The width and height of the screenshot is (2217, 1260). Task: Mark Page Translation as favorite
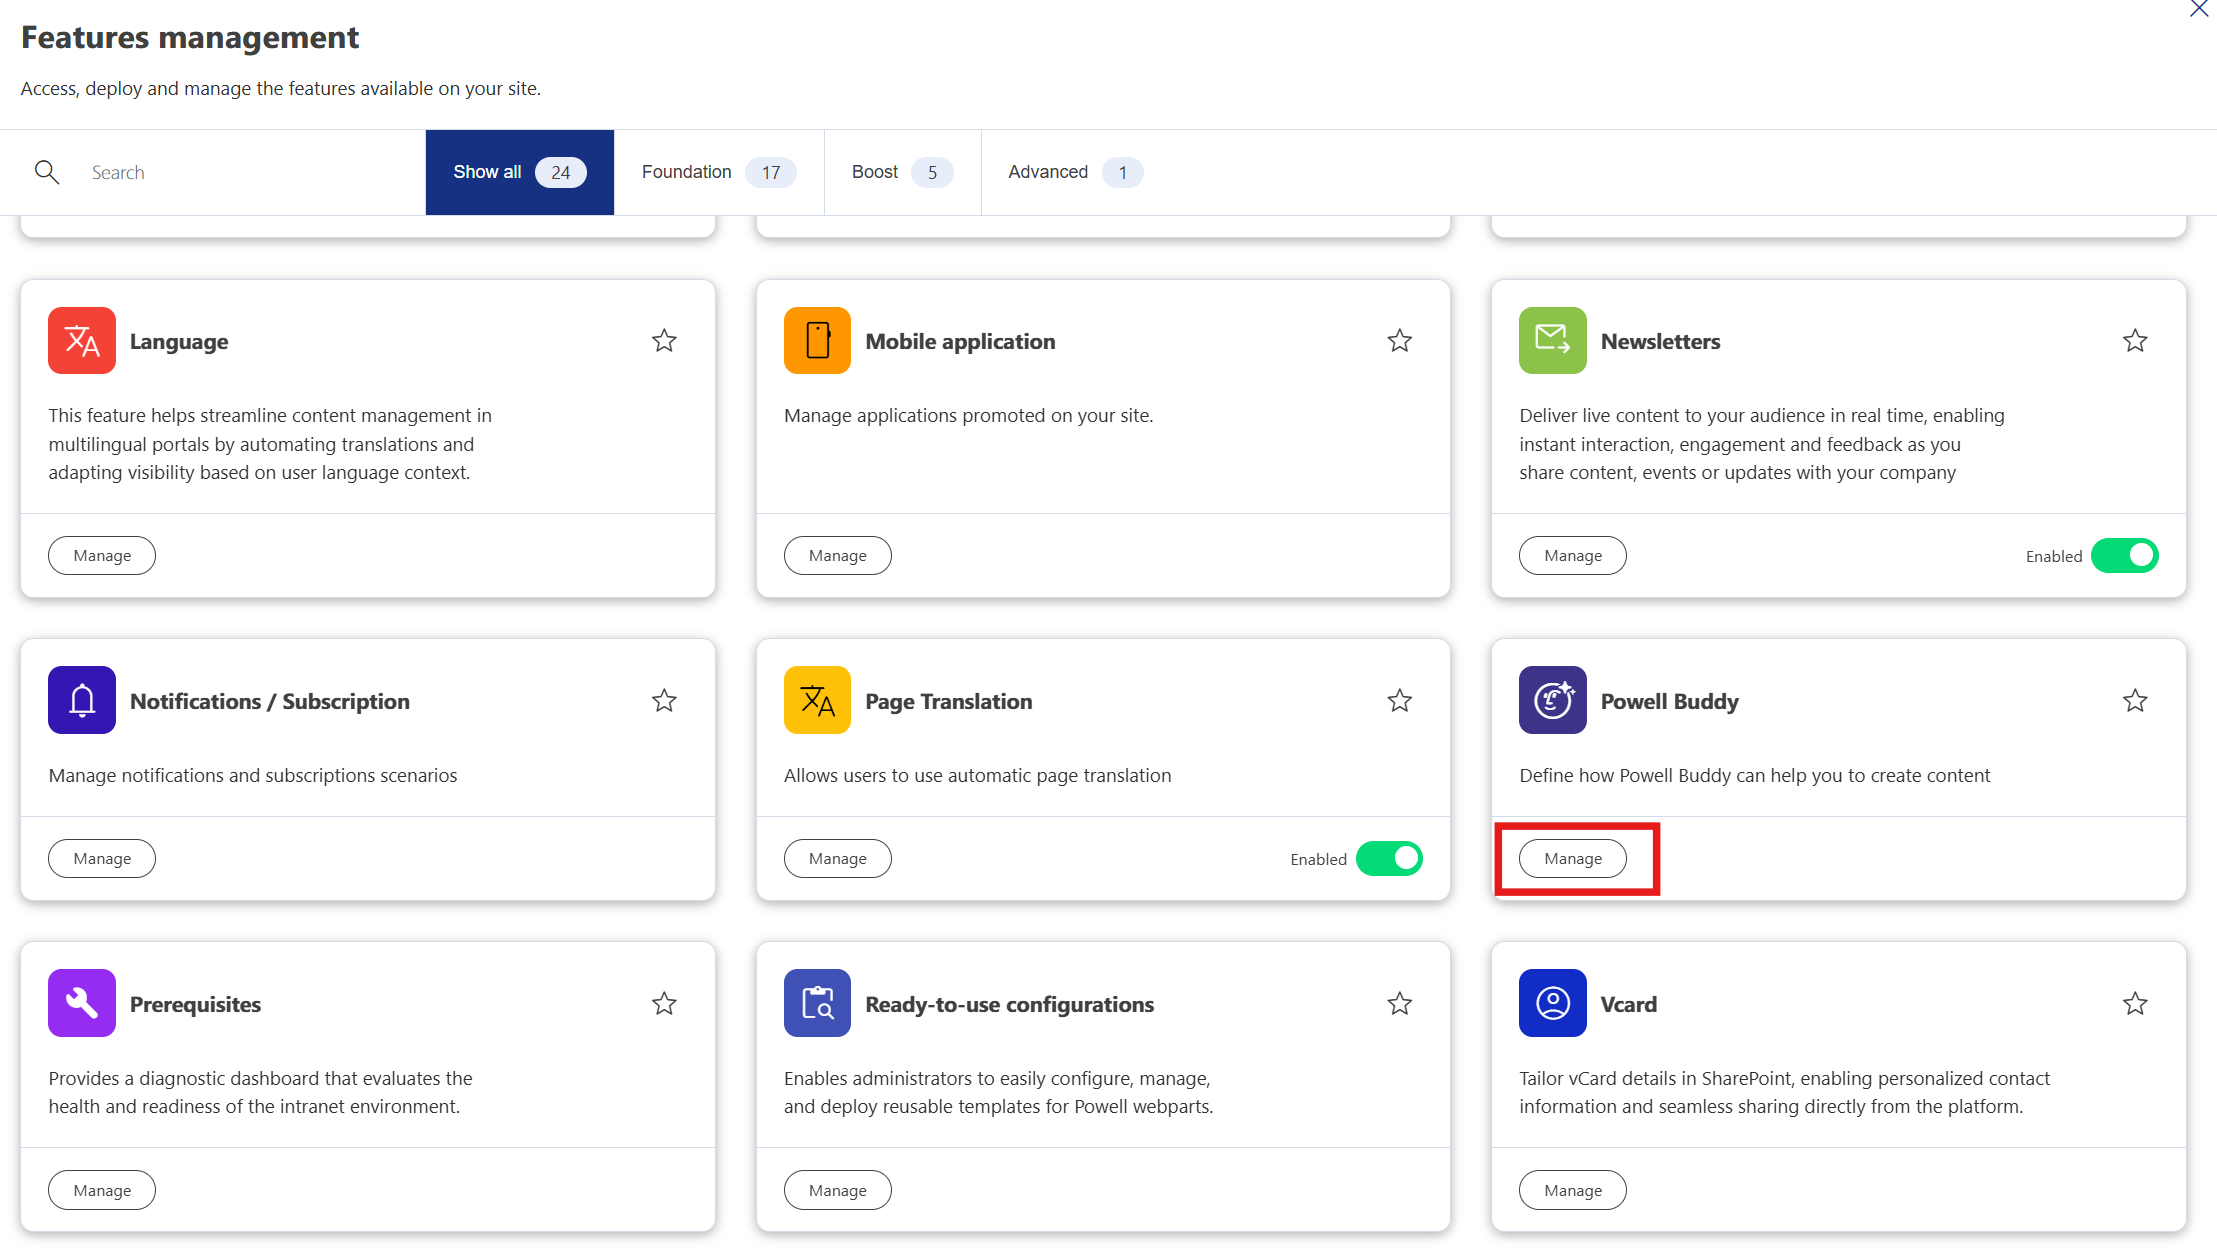(x=1400, y=701)
